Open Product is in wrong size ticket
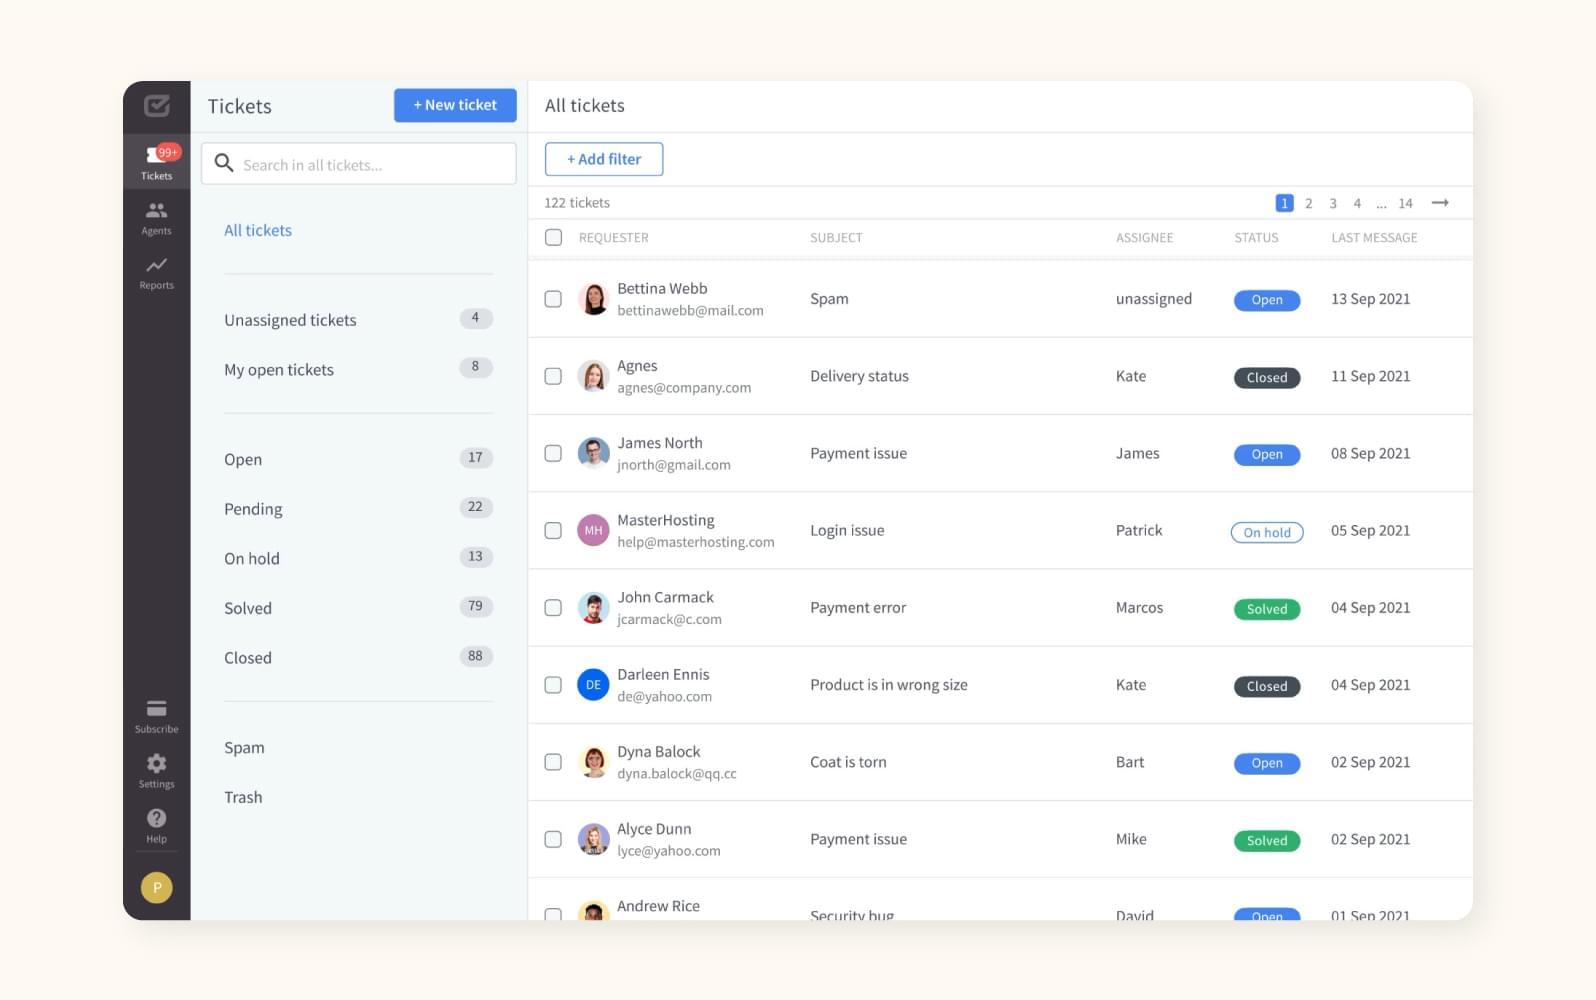Screen dimensions: 1596x1000 (889, 685)
